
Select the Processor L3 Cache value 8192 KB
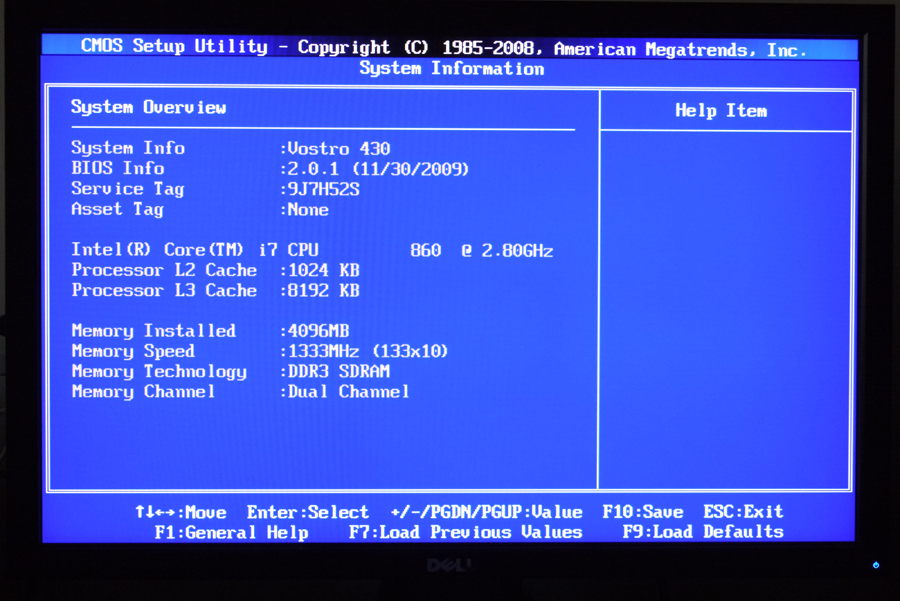click(x=324, y=290)
